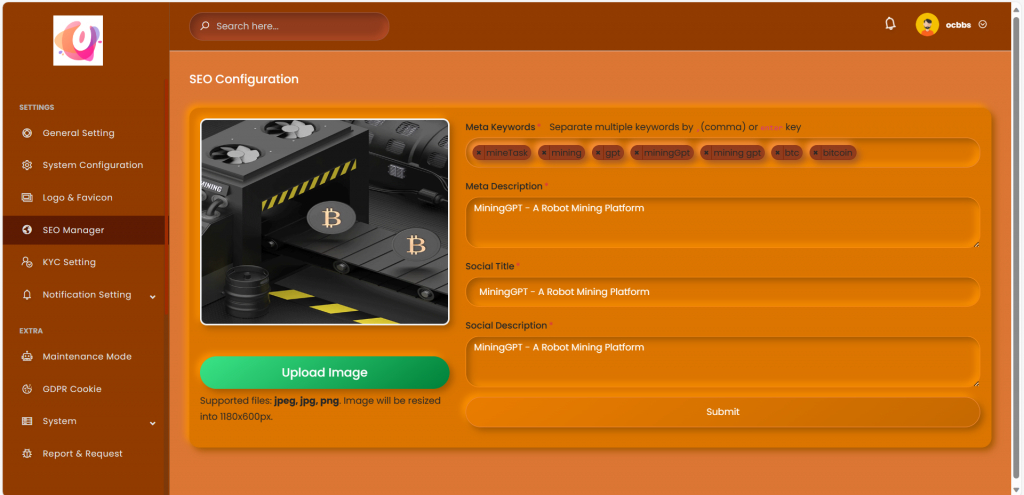Delete the btc keyword tag
This screenshot has height=495, width=1024.
777,153
